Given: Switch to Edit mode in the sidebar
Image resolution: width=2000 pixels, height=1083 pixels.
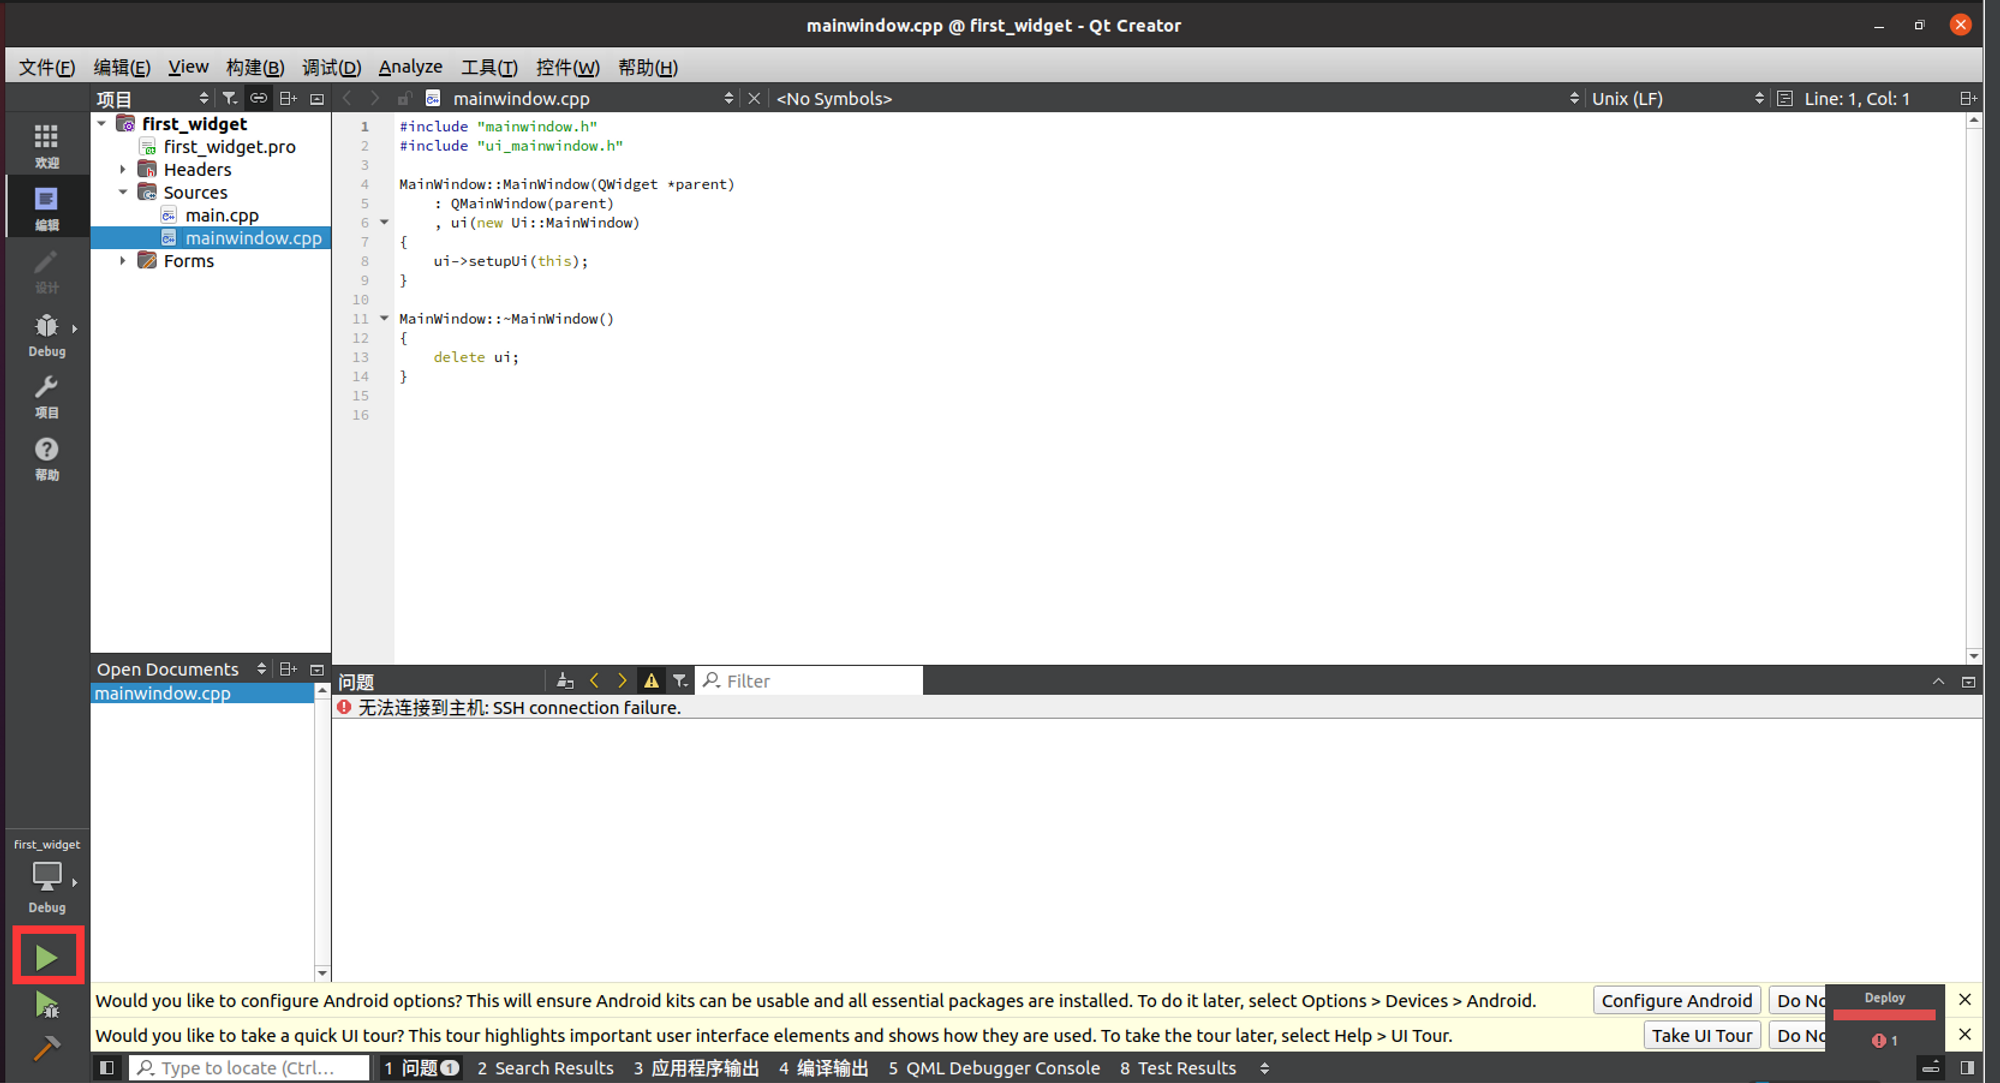Looking at the screenshot, I should point(46,208).
